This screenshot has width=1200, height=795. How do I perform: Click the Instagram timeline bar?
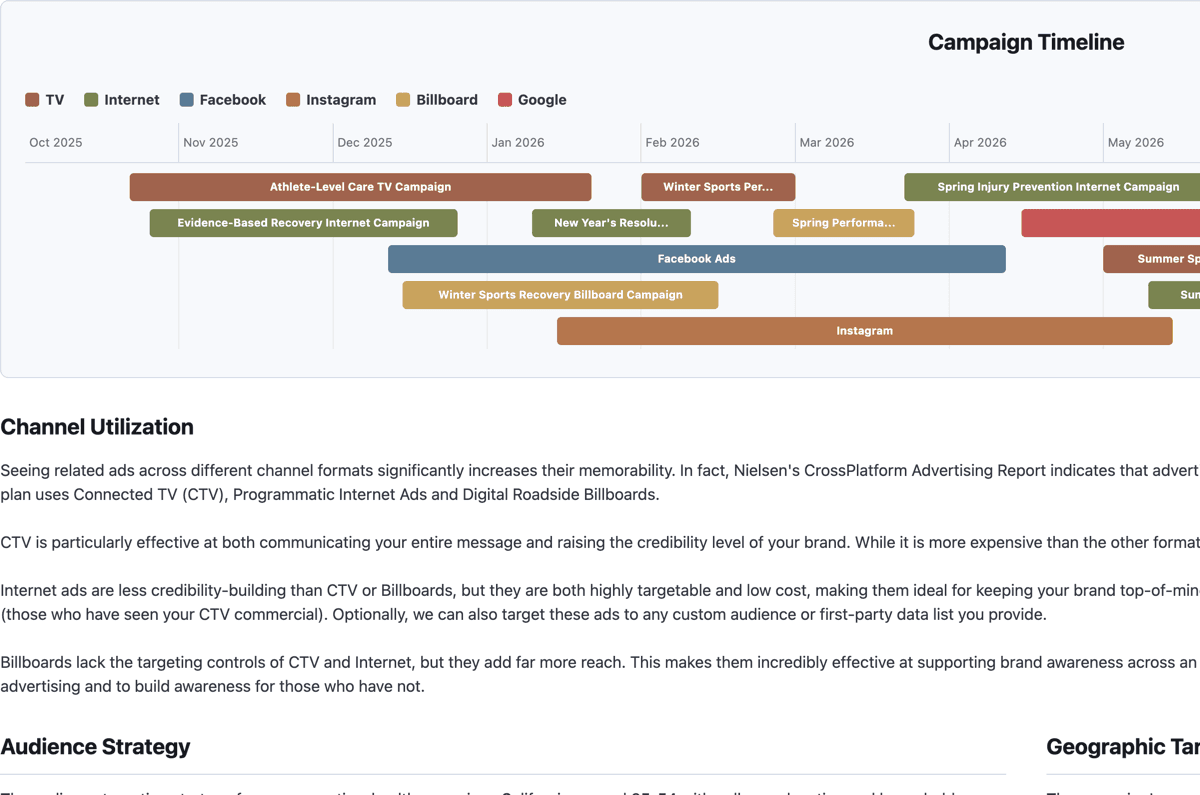coord(864,331)
